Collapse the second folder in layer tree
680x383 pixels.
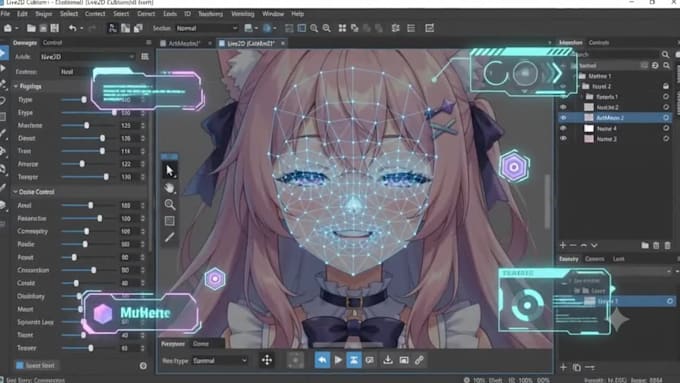pos(579,86)
